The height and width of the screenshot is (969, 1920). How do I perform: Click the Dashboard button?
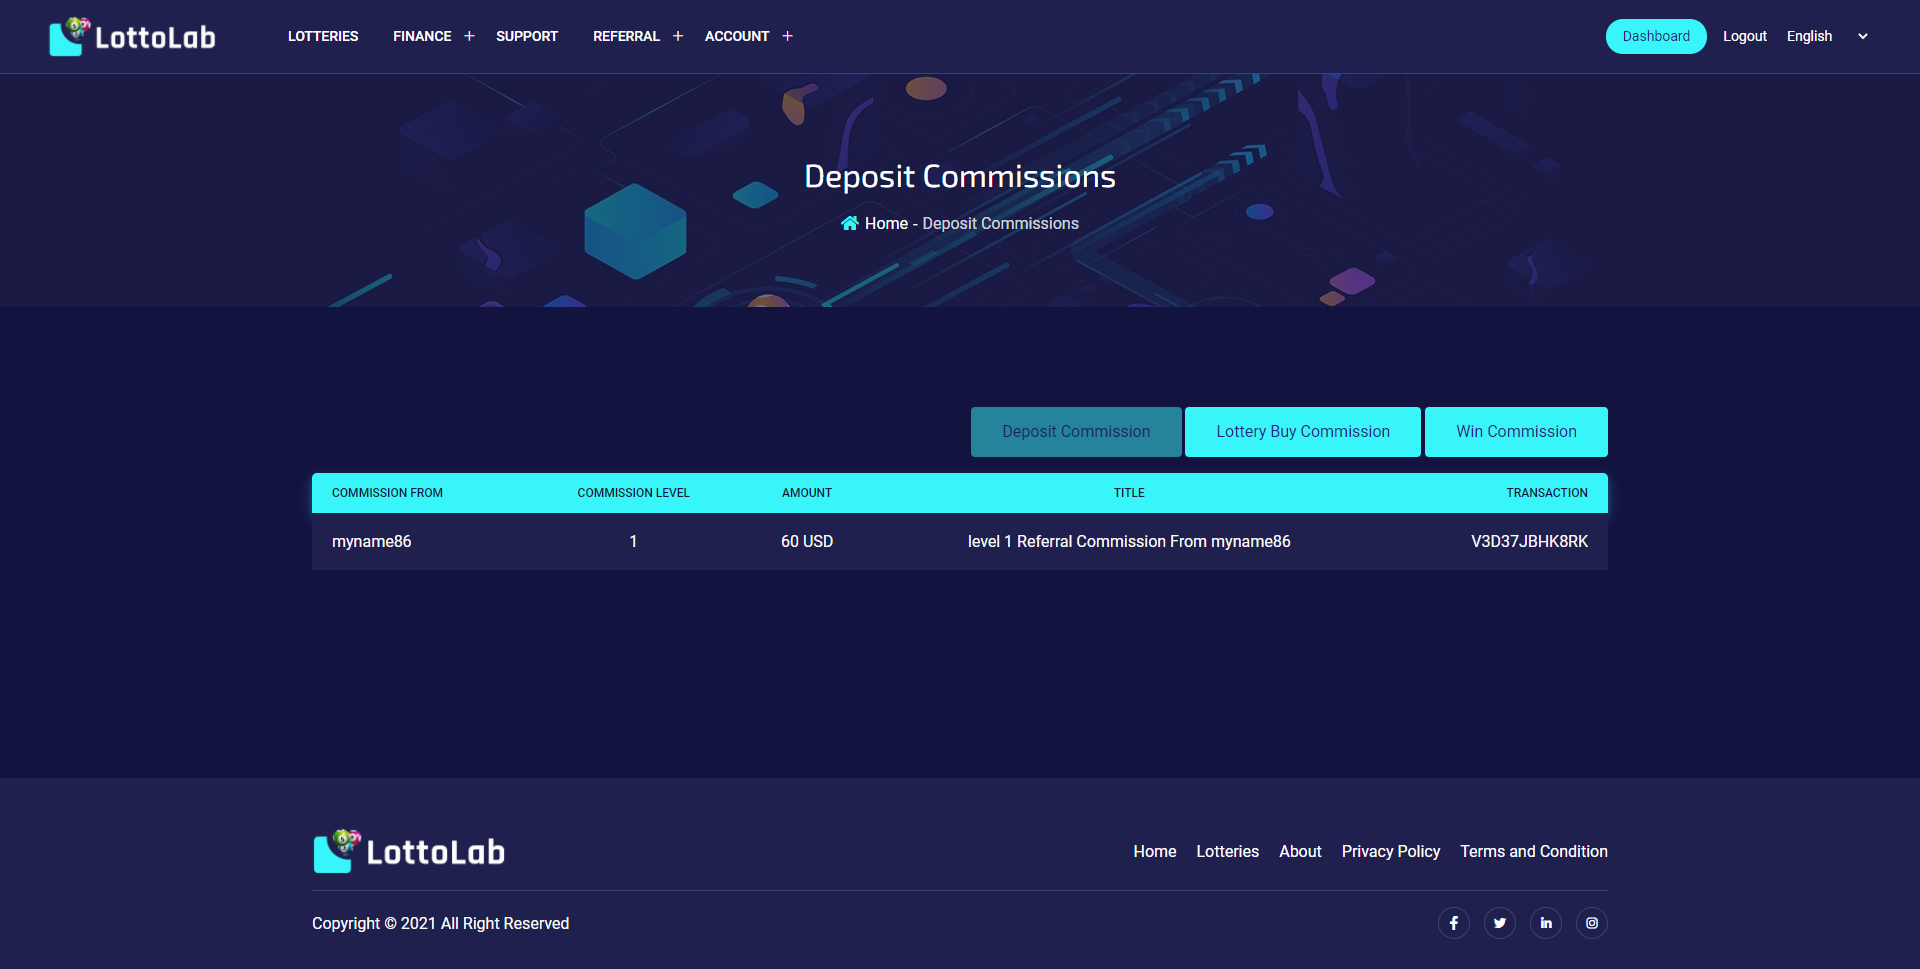(1656, 36)
